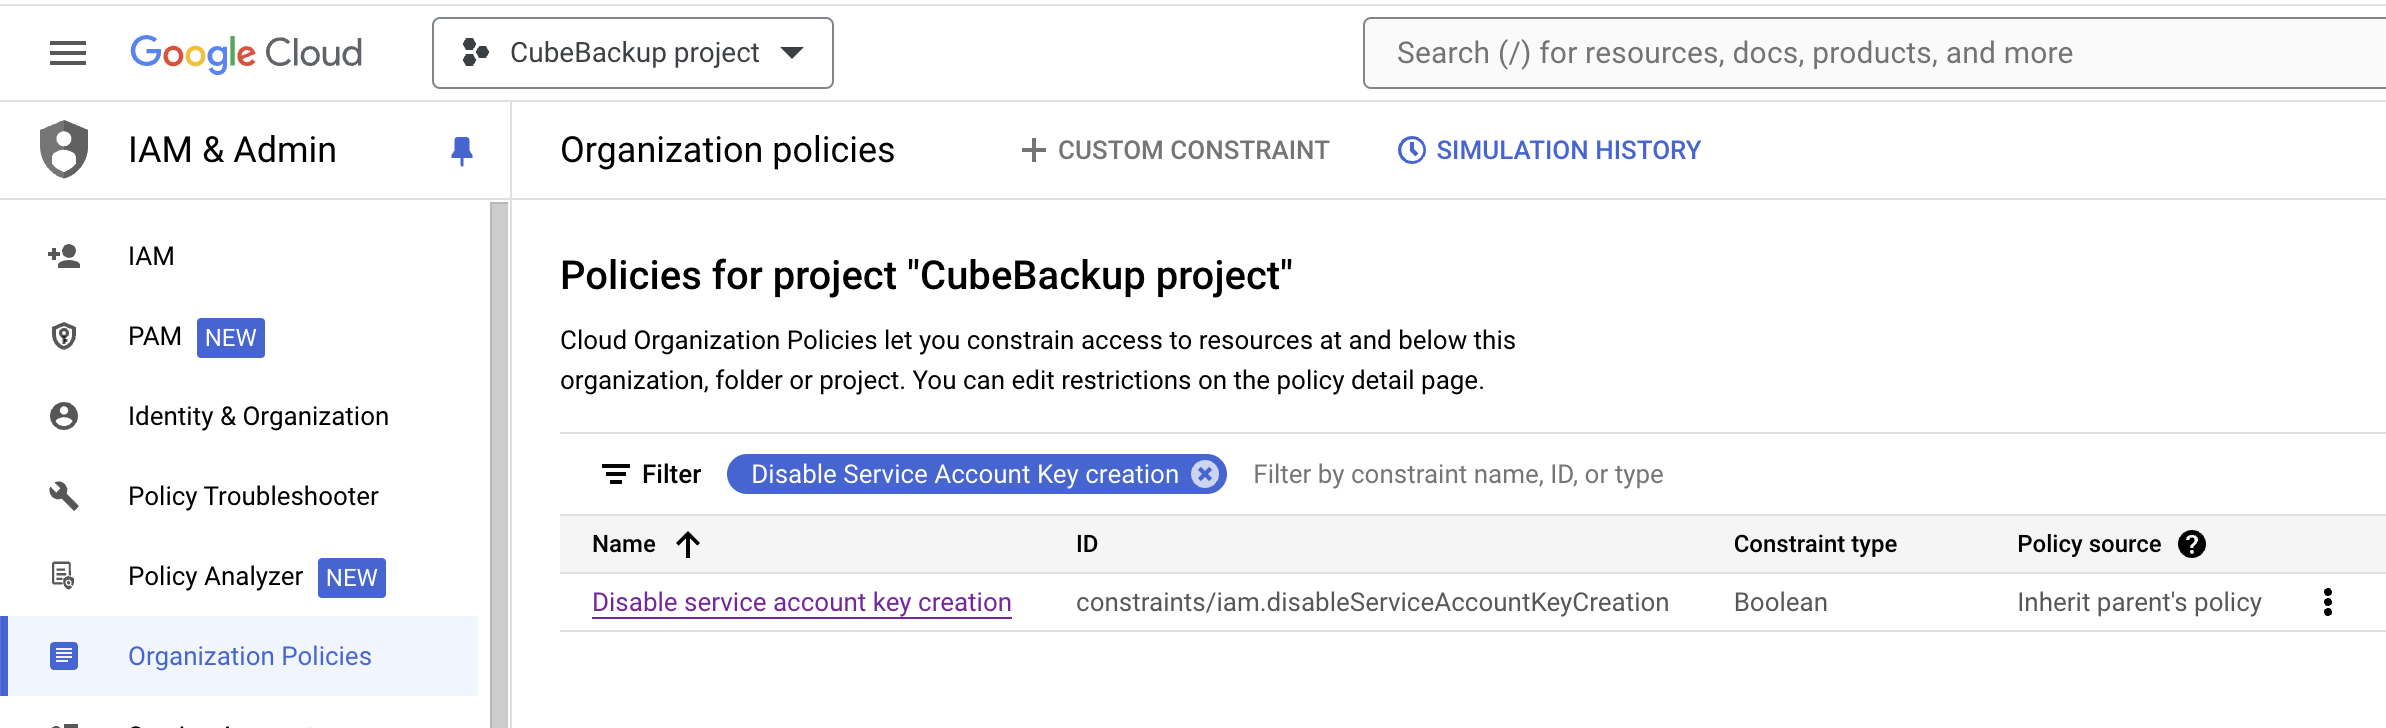Click the ascending sort arrow next to Name
The image size is (2386, 728).
(687, 544)
